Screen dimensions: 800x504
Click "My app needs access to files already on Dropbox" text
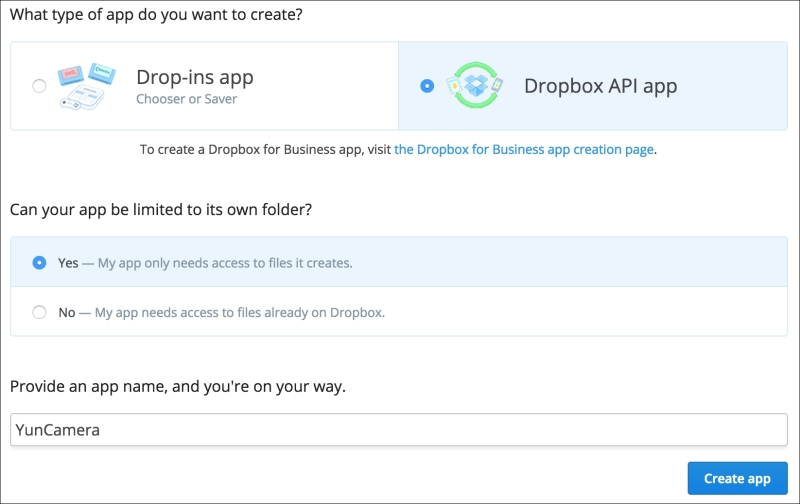240,313
